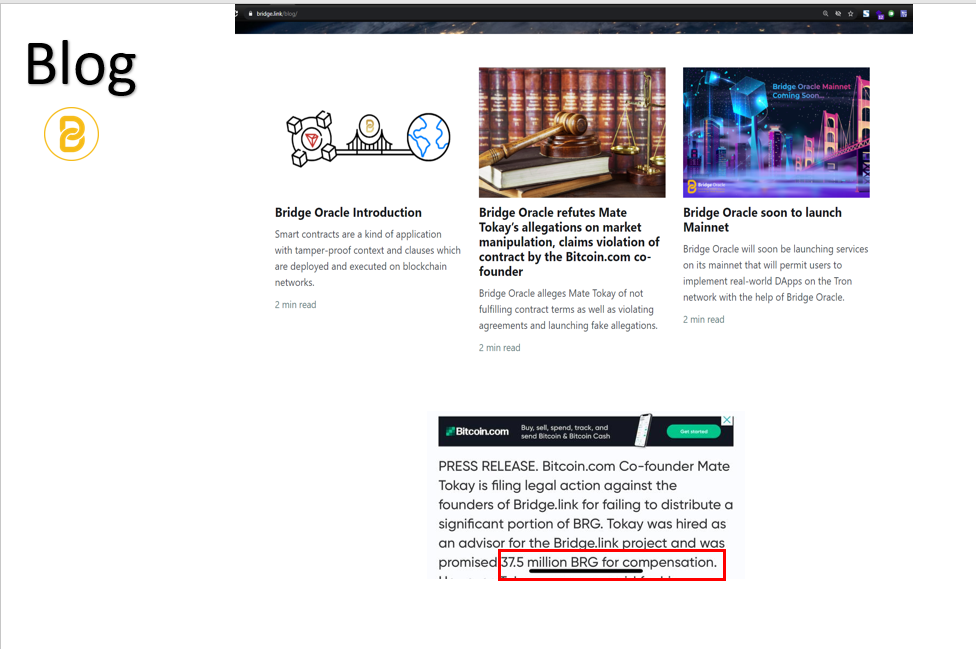Click 2 min read under the Mate Tokay article
The image size is (976, 649).
point(499,348)
